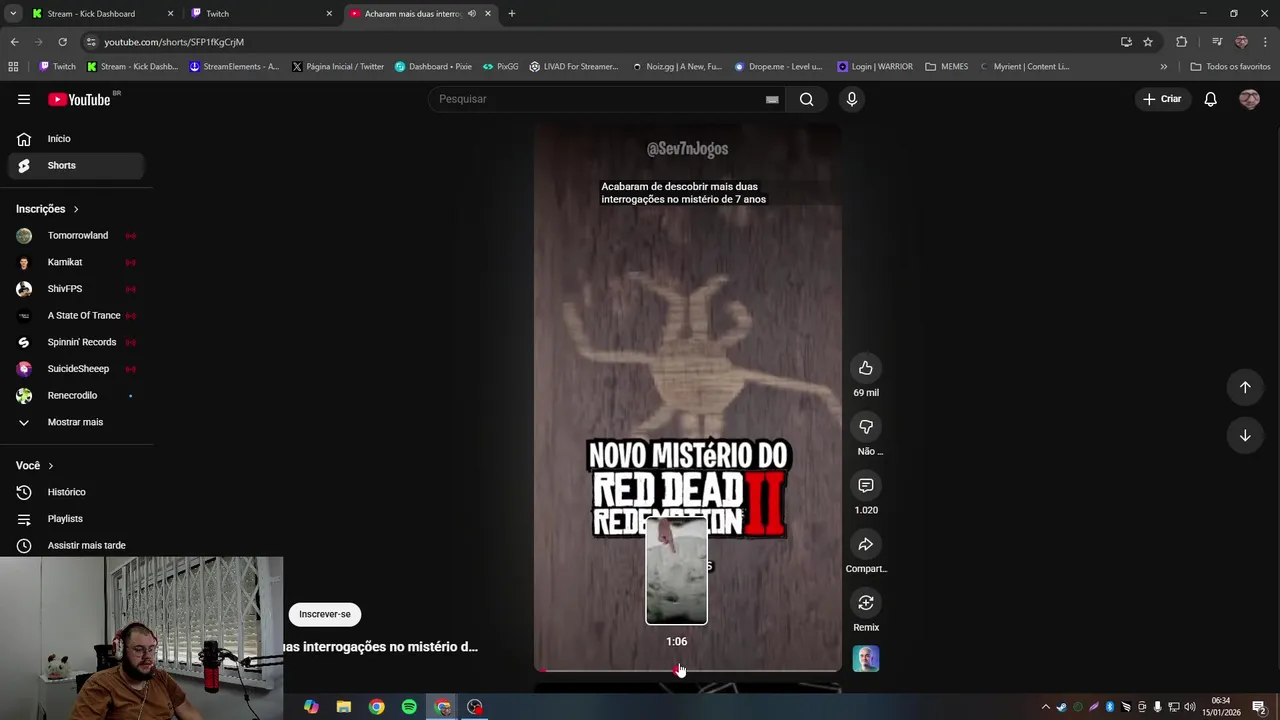Open media controls in Chrome toolbar
This screenshot has height=720, width=1280.
pyautogui.click(x=1217, y=42)
